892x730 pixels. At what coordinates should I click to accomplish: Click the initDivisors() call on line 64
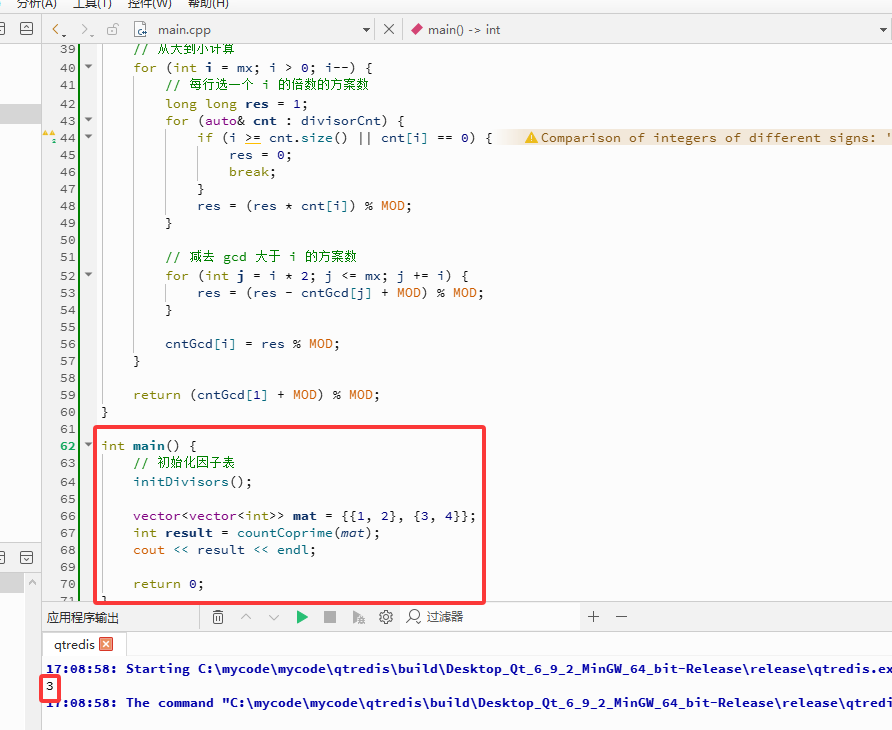pyautogui.click(x=192, y=481)
